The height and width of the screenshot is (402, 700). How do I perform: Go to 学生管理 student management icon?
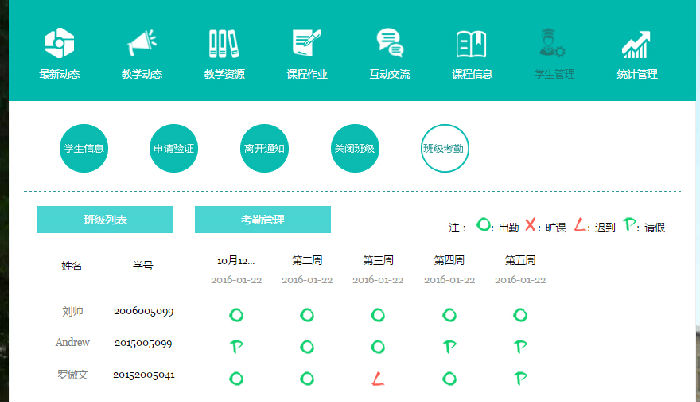click(x=553, y=44)
